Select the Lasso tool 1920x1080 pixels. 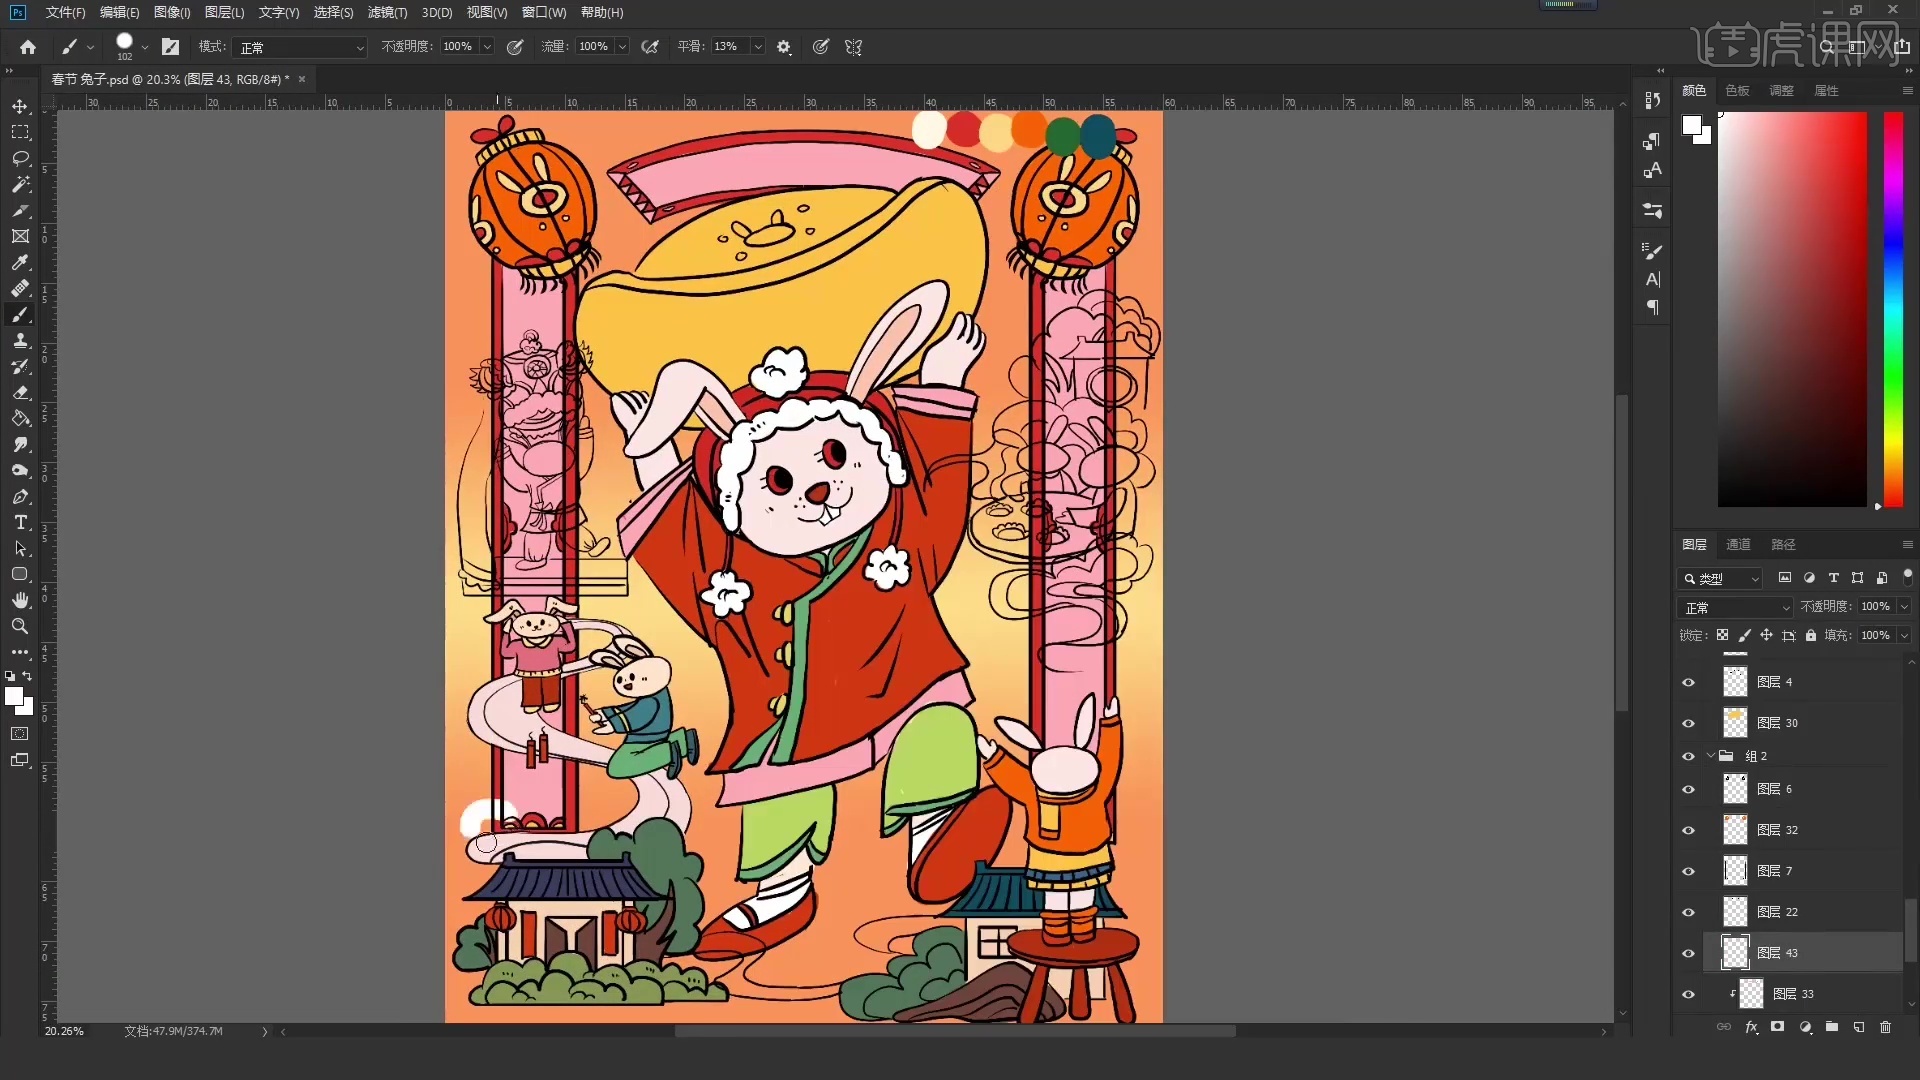(x=20, y=158)
